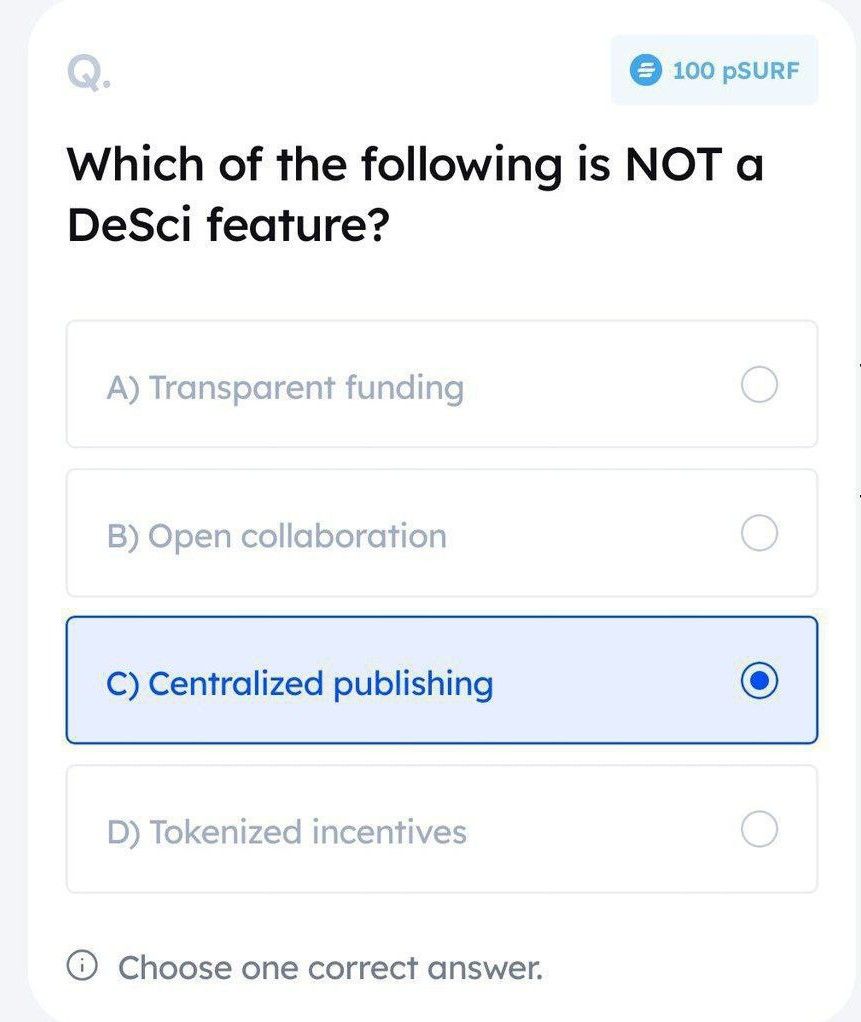The image size is (861, 1022).
Task: Select the radio button for option A
Action: coord(759,385)
